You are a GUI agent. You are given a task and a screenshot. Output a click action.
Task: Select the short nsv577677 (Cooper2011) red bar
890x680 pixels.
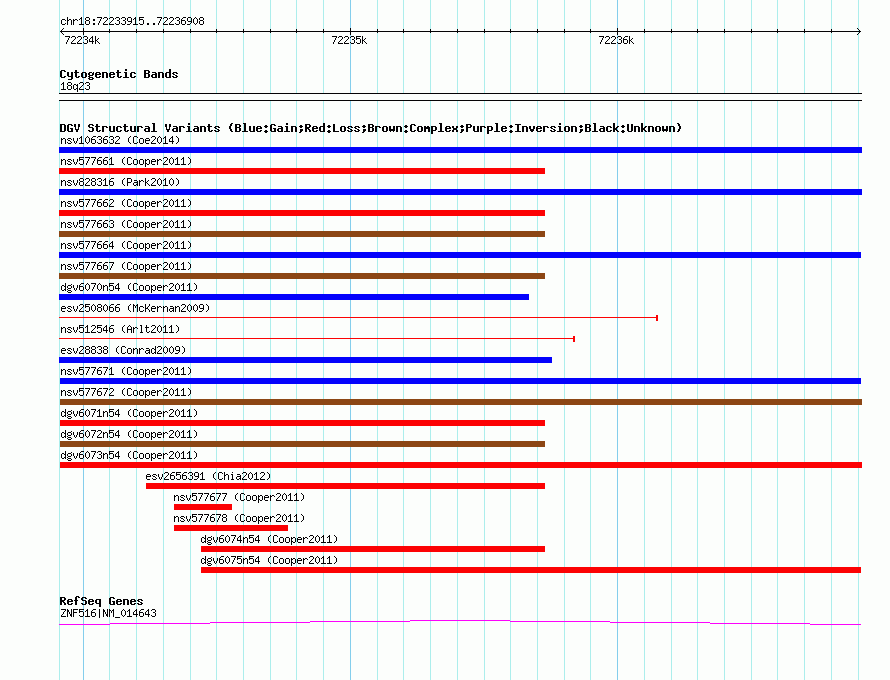pos(203,507)
